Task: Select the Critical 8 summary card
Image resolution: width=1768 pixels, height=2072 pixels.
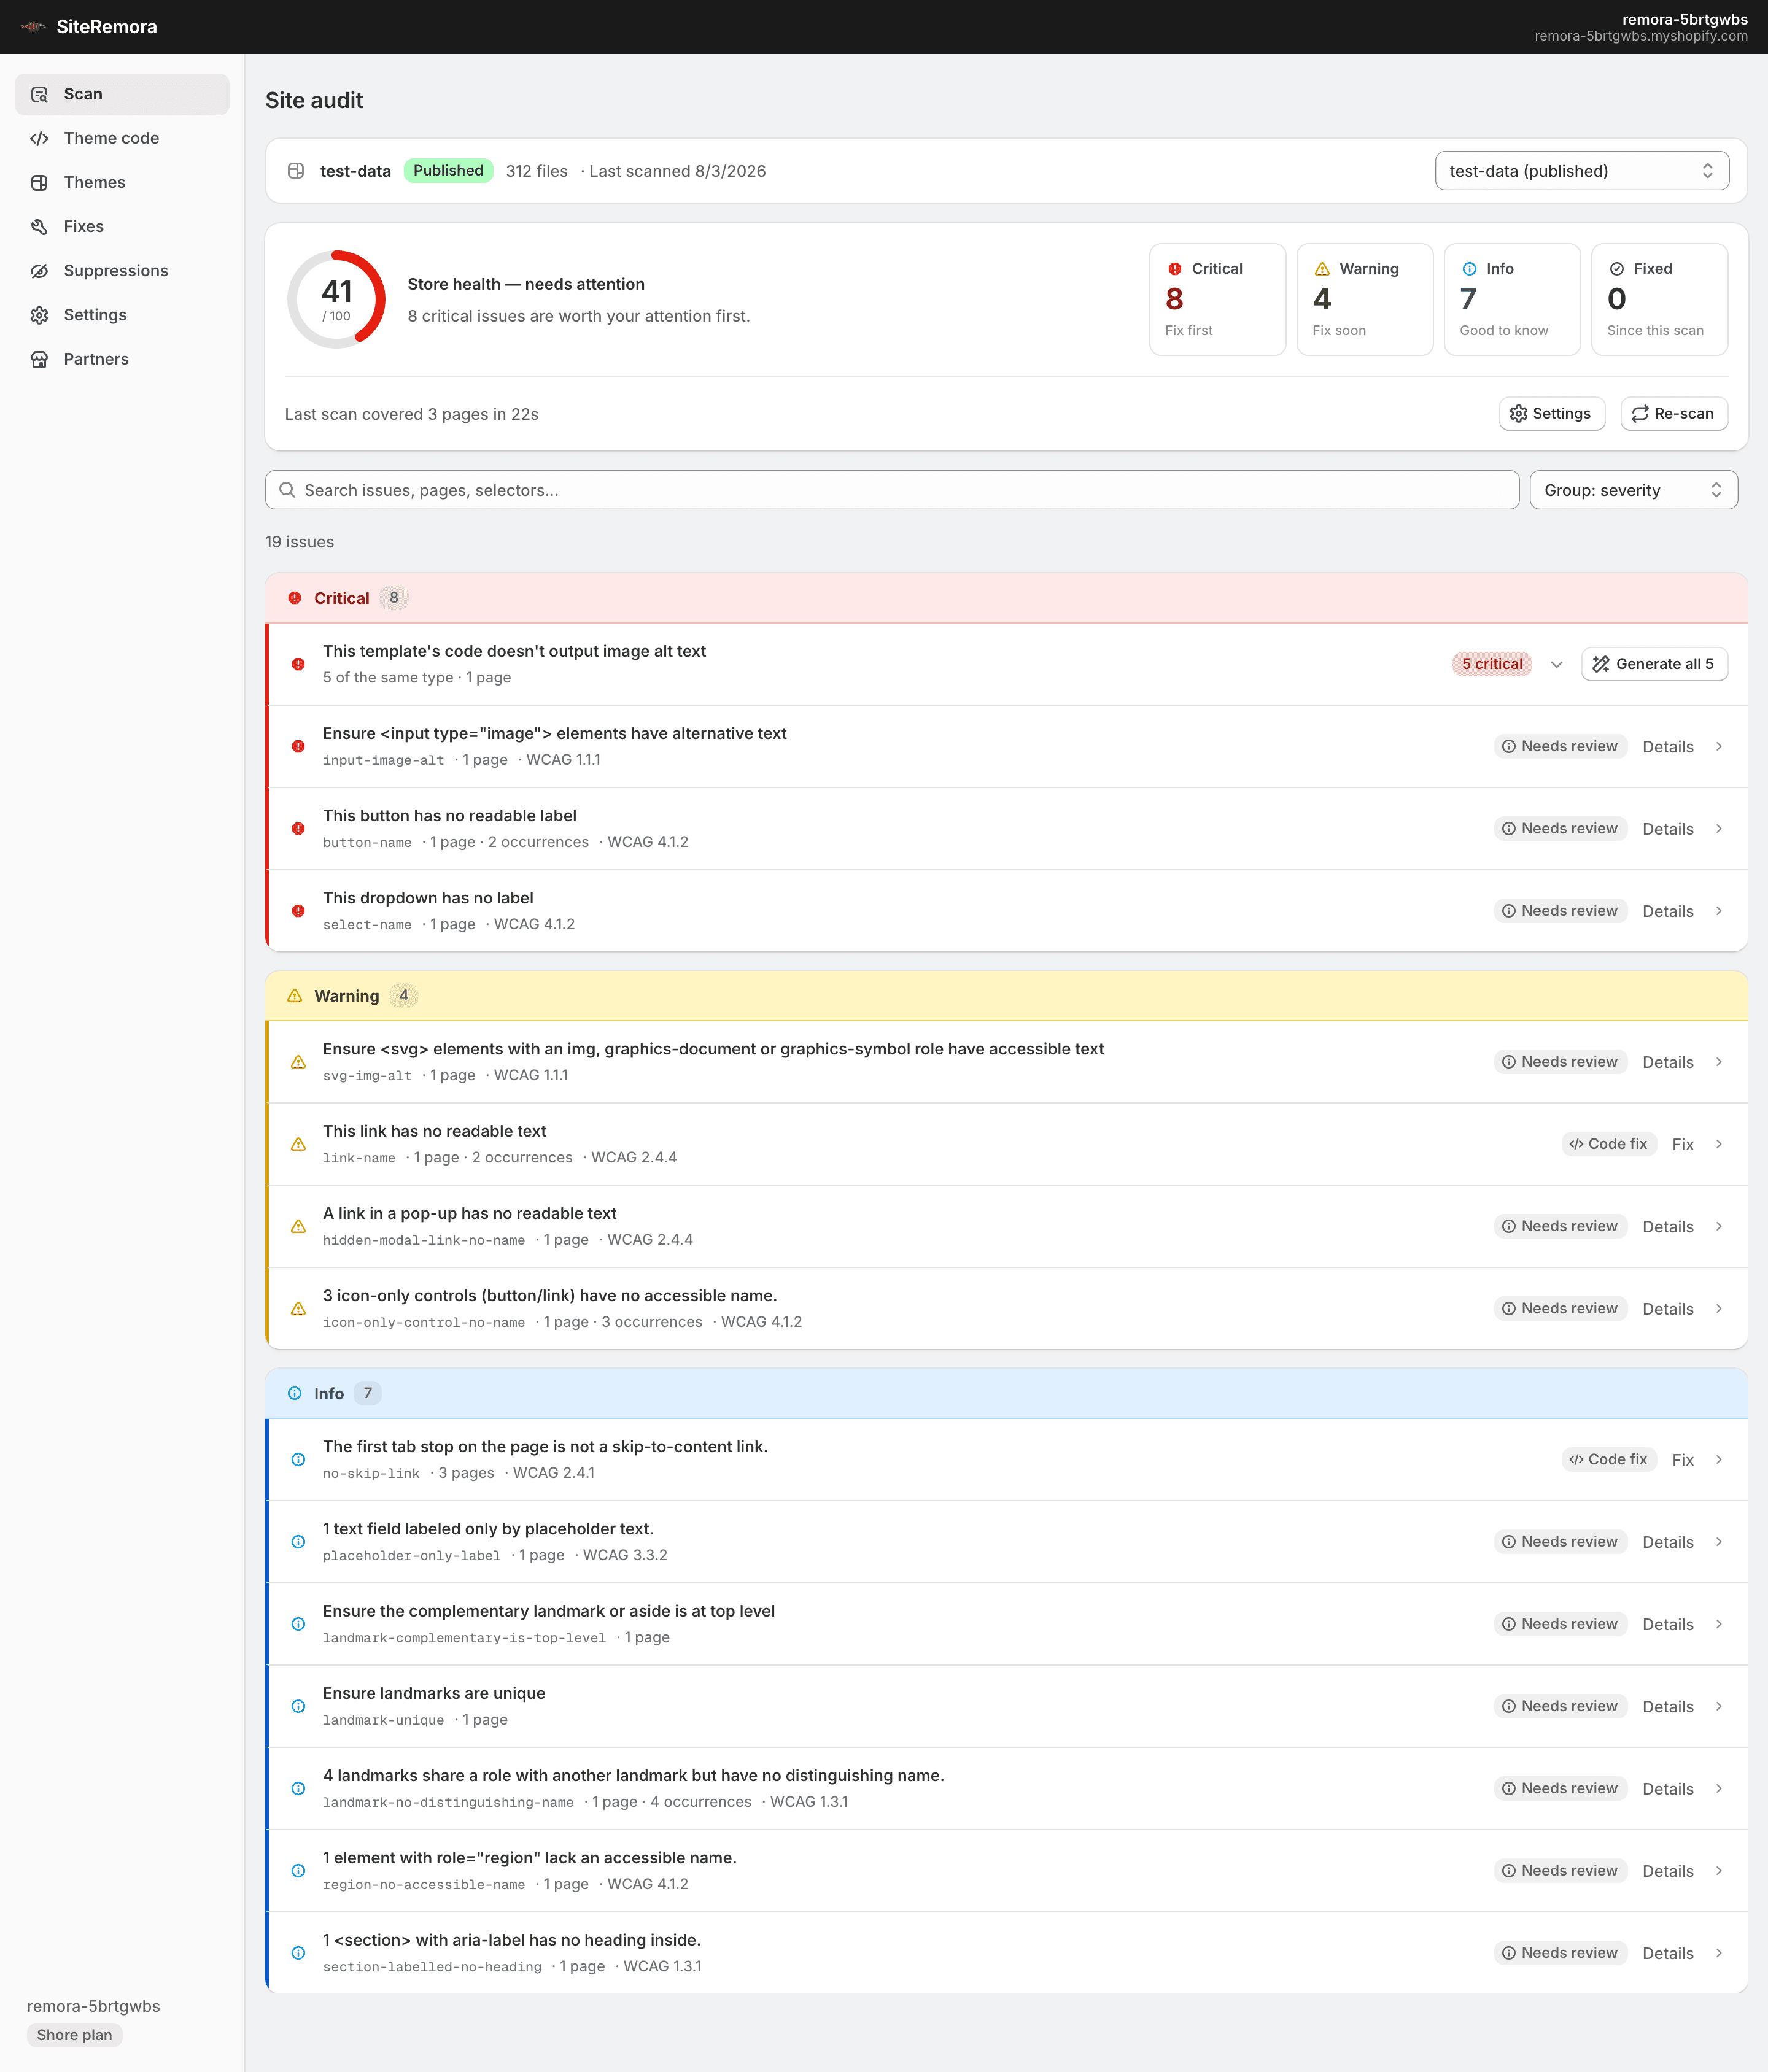Action: 1217,299
